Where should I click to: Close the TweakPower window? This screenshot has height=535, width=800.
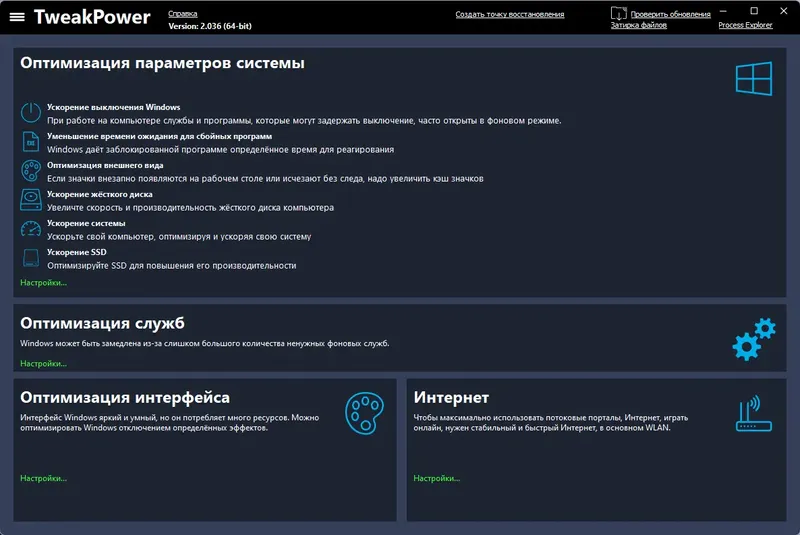pos(784,11)
